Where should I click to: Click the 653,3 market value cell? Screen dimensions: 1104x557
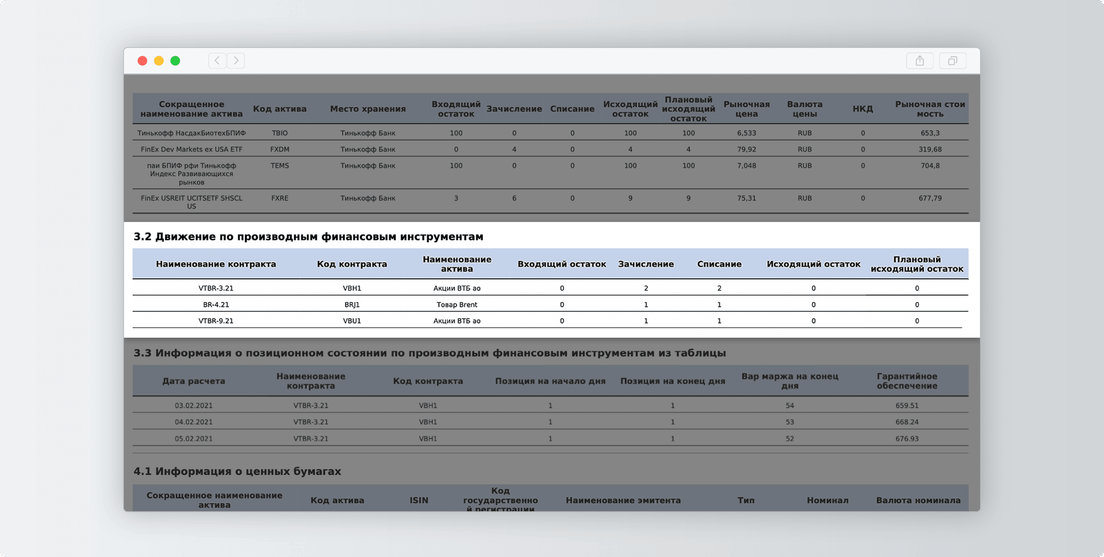[930, 133]
